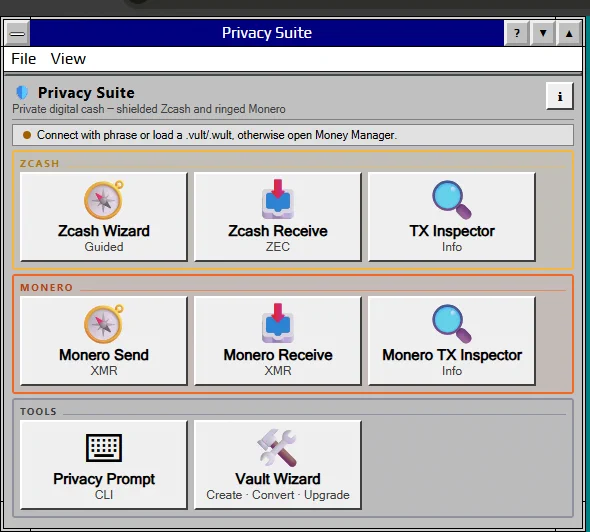Screen dimensions: 590x532
Task: Open TX Inspector magnifying glass icon
Action: (x=452, y=200)
